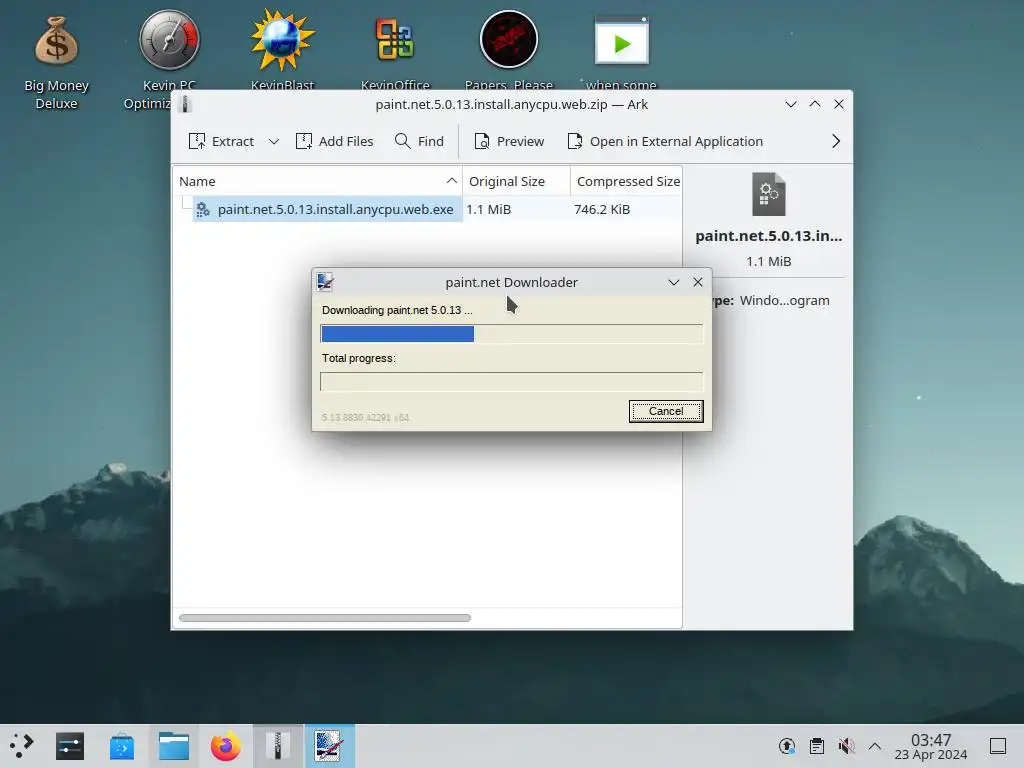Viewport: 1024px width, 768px height.
Task: Switch to Ark task in taskbar
Action: point(278,746)
